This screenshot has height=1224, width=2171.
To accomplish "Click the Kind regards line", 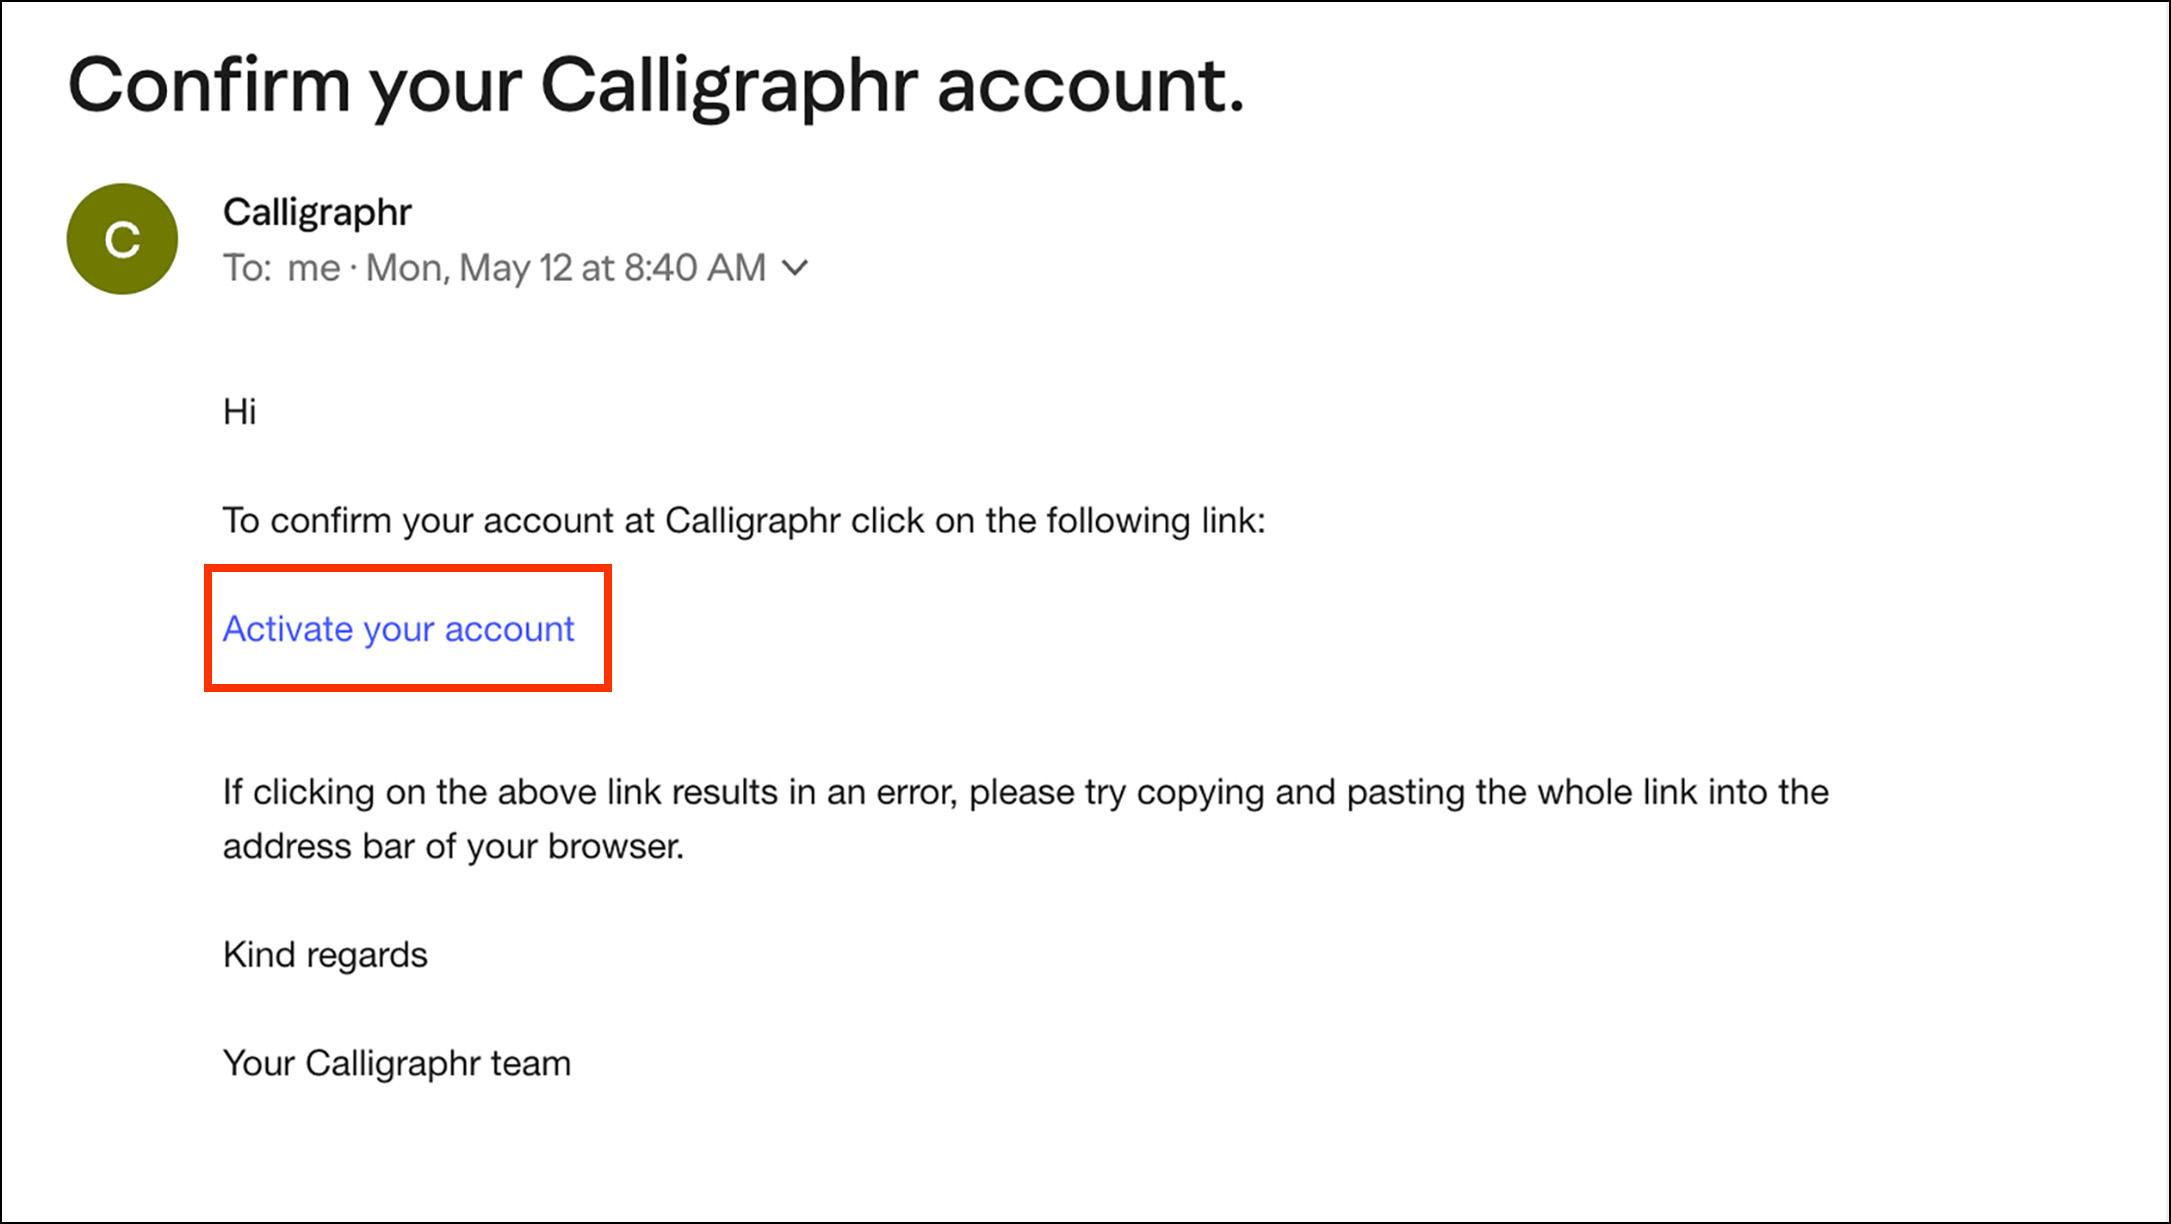I will (325, 955).
